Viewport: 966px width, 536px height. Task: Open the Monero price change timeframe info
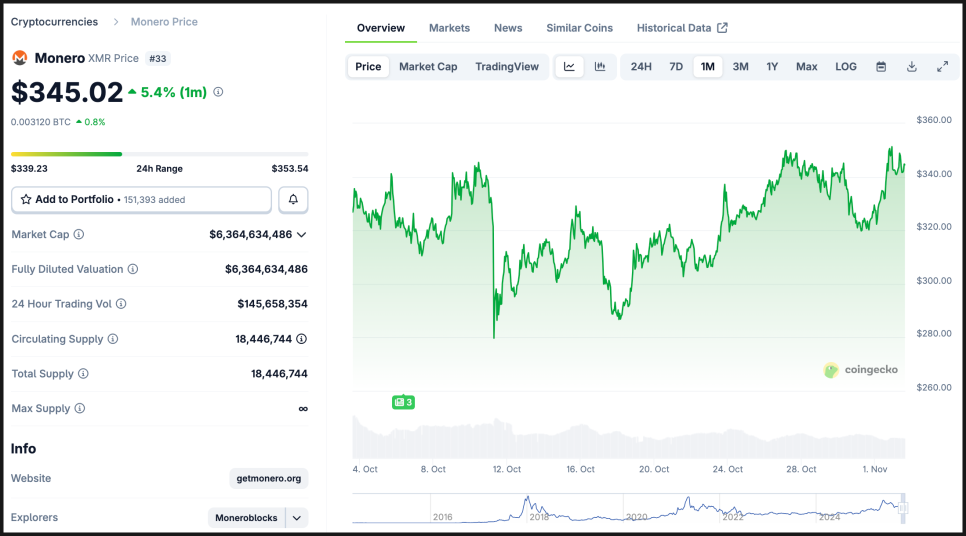(218, 92)
